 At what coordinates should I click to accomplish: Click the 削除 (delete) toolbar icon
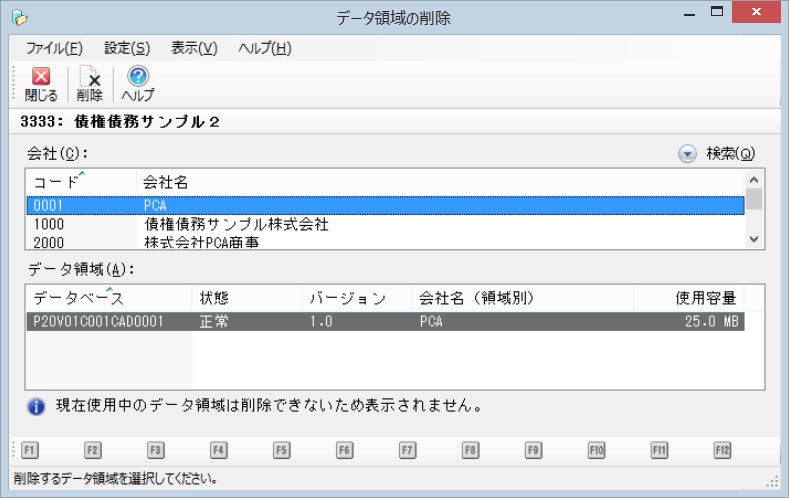(90, 84)
